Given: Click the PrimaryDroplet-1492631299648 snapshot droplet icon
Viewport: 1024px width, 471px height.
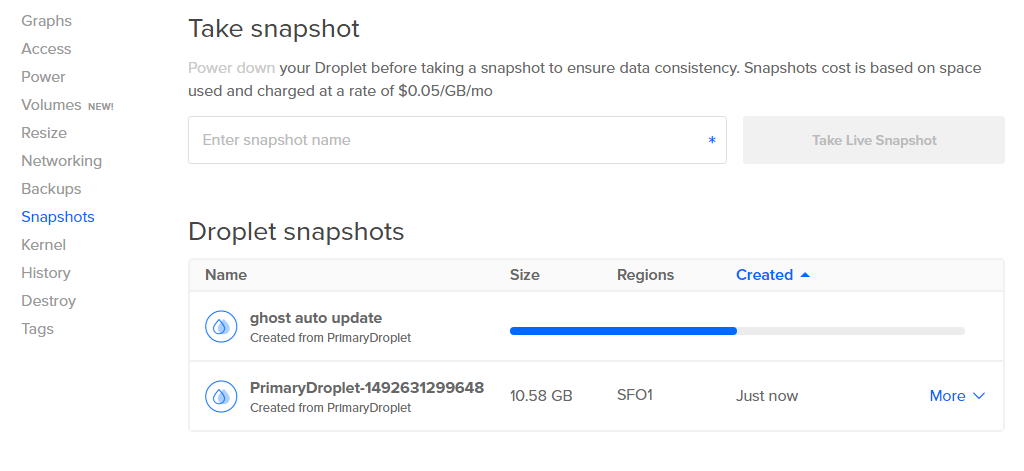Looking at the screenshot, I should (x=221, y=396).
